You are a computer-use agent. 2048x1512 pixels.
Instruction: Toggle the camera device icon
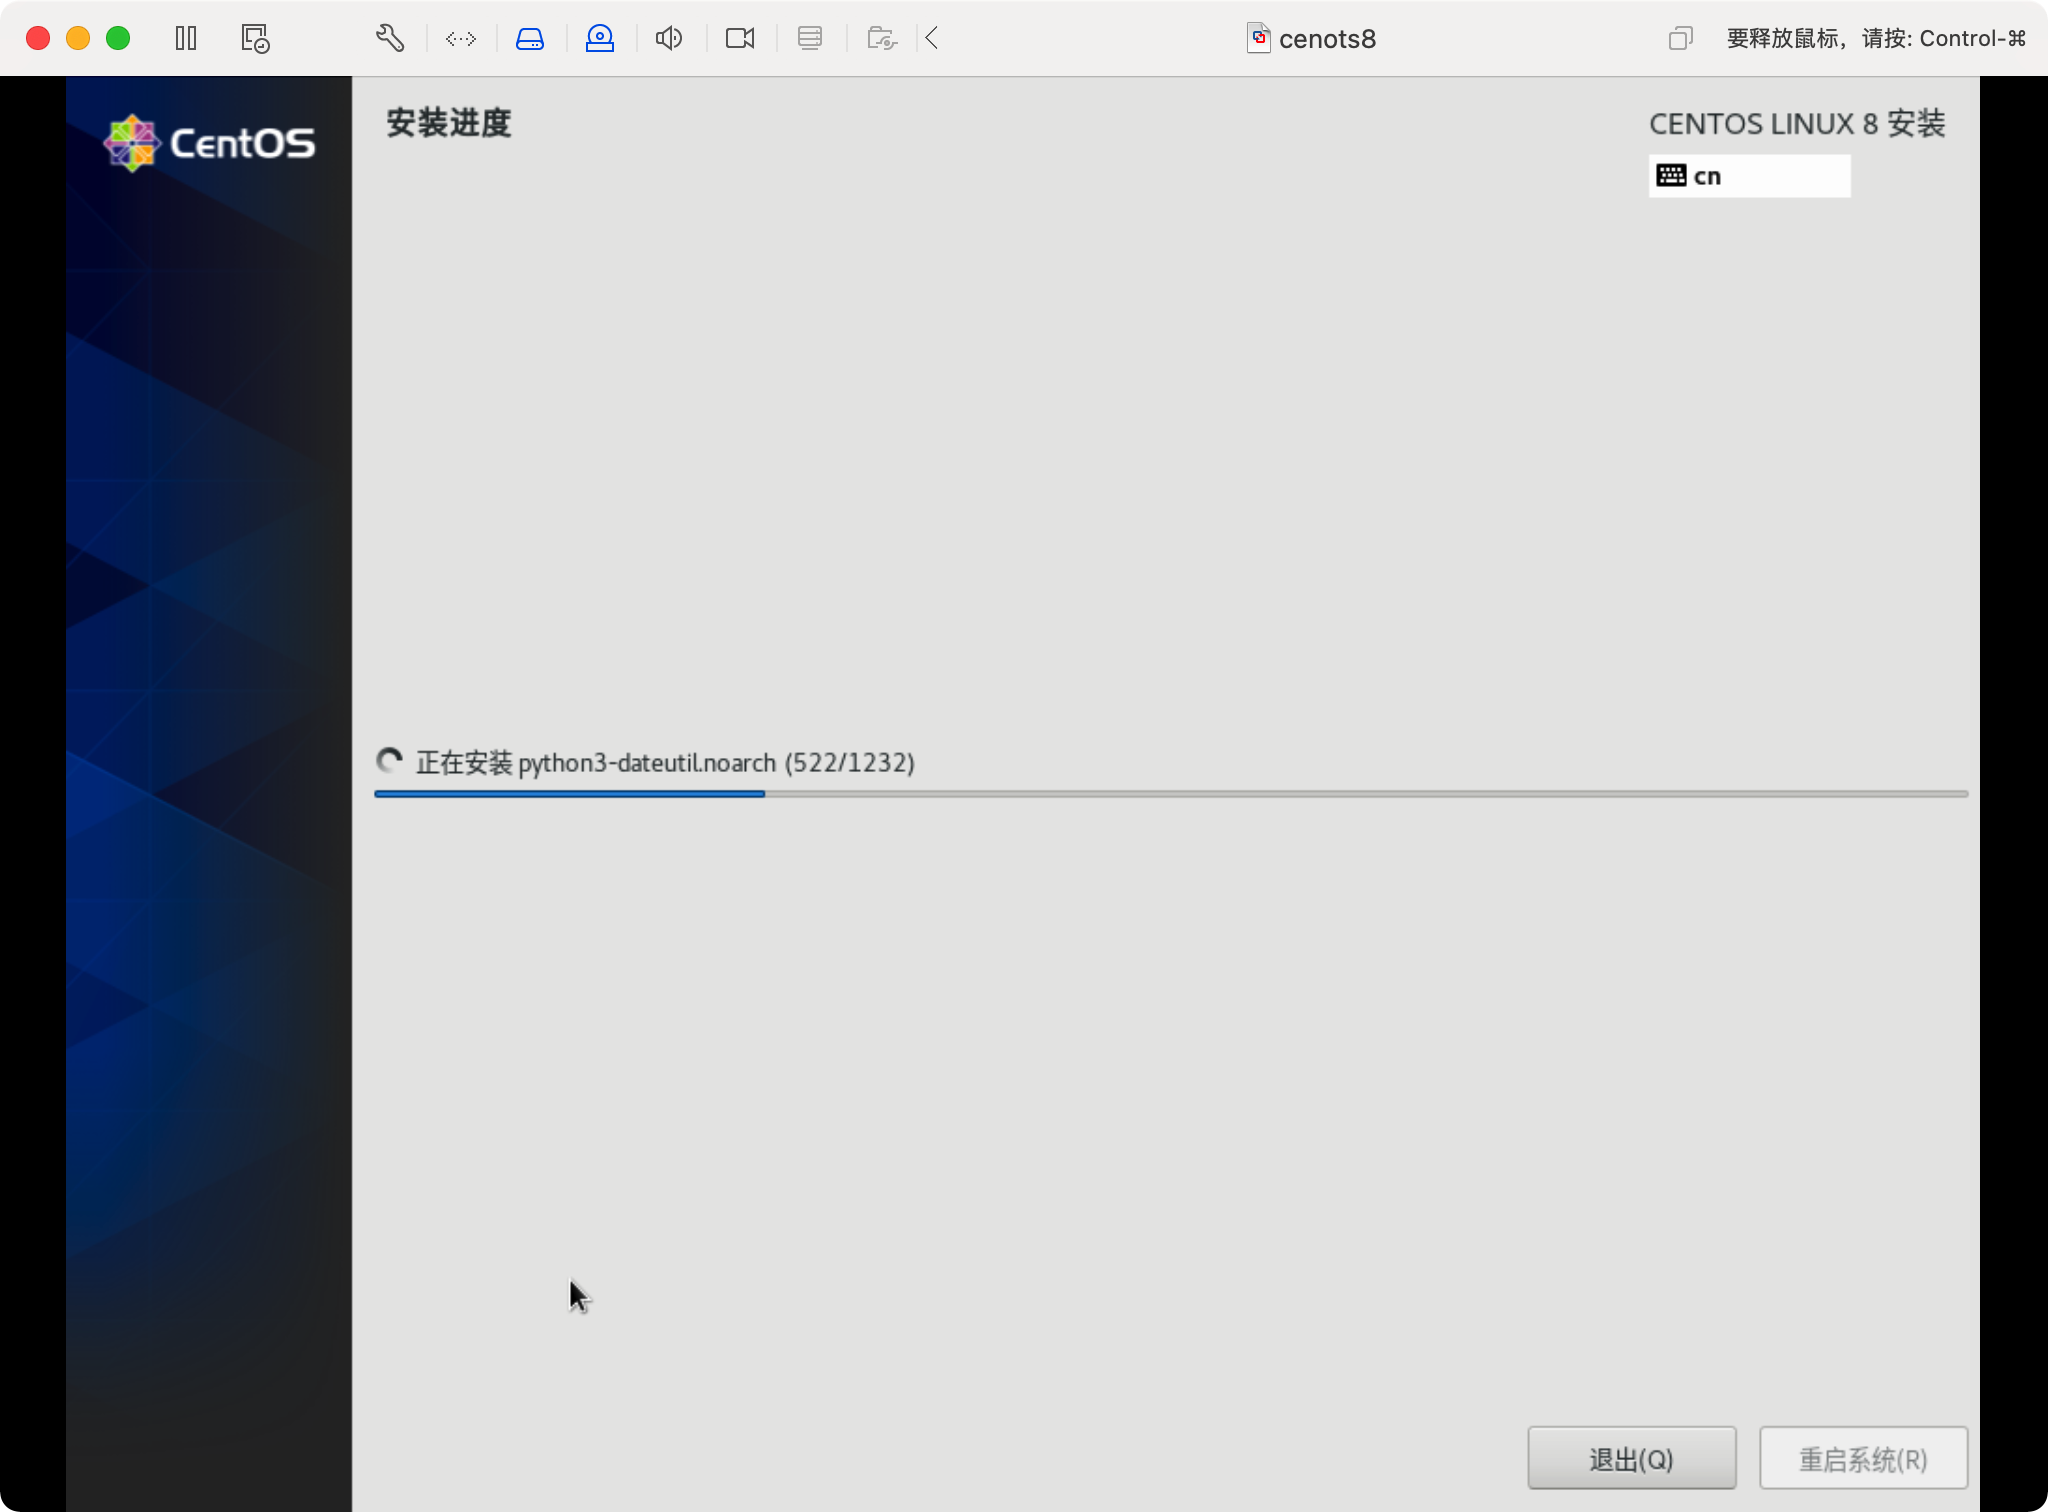740,39
